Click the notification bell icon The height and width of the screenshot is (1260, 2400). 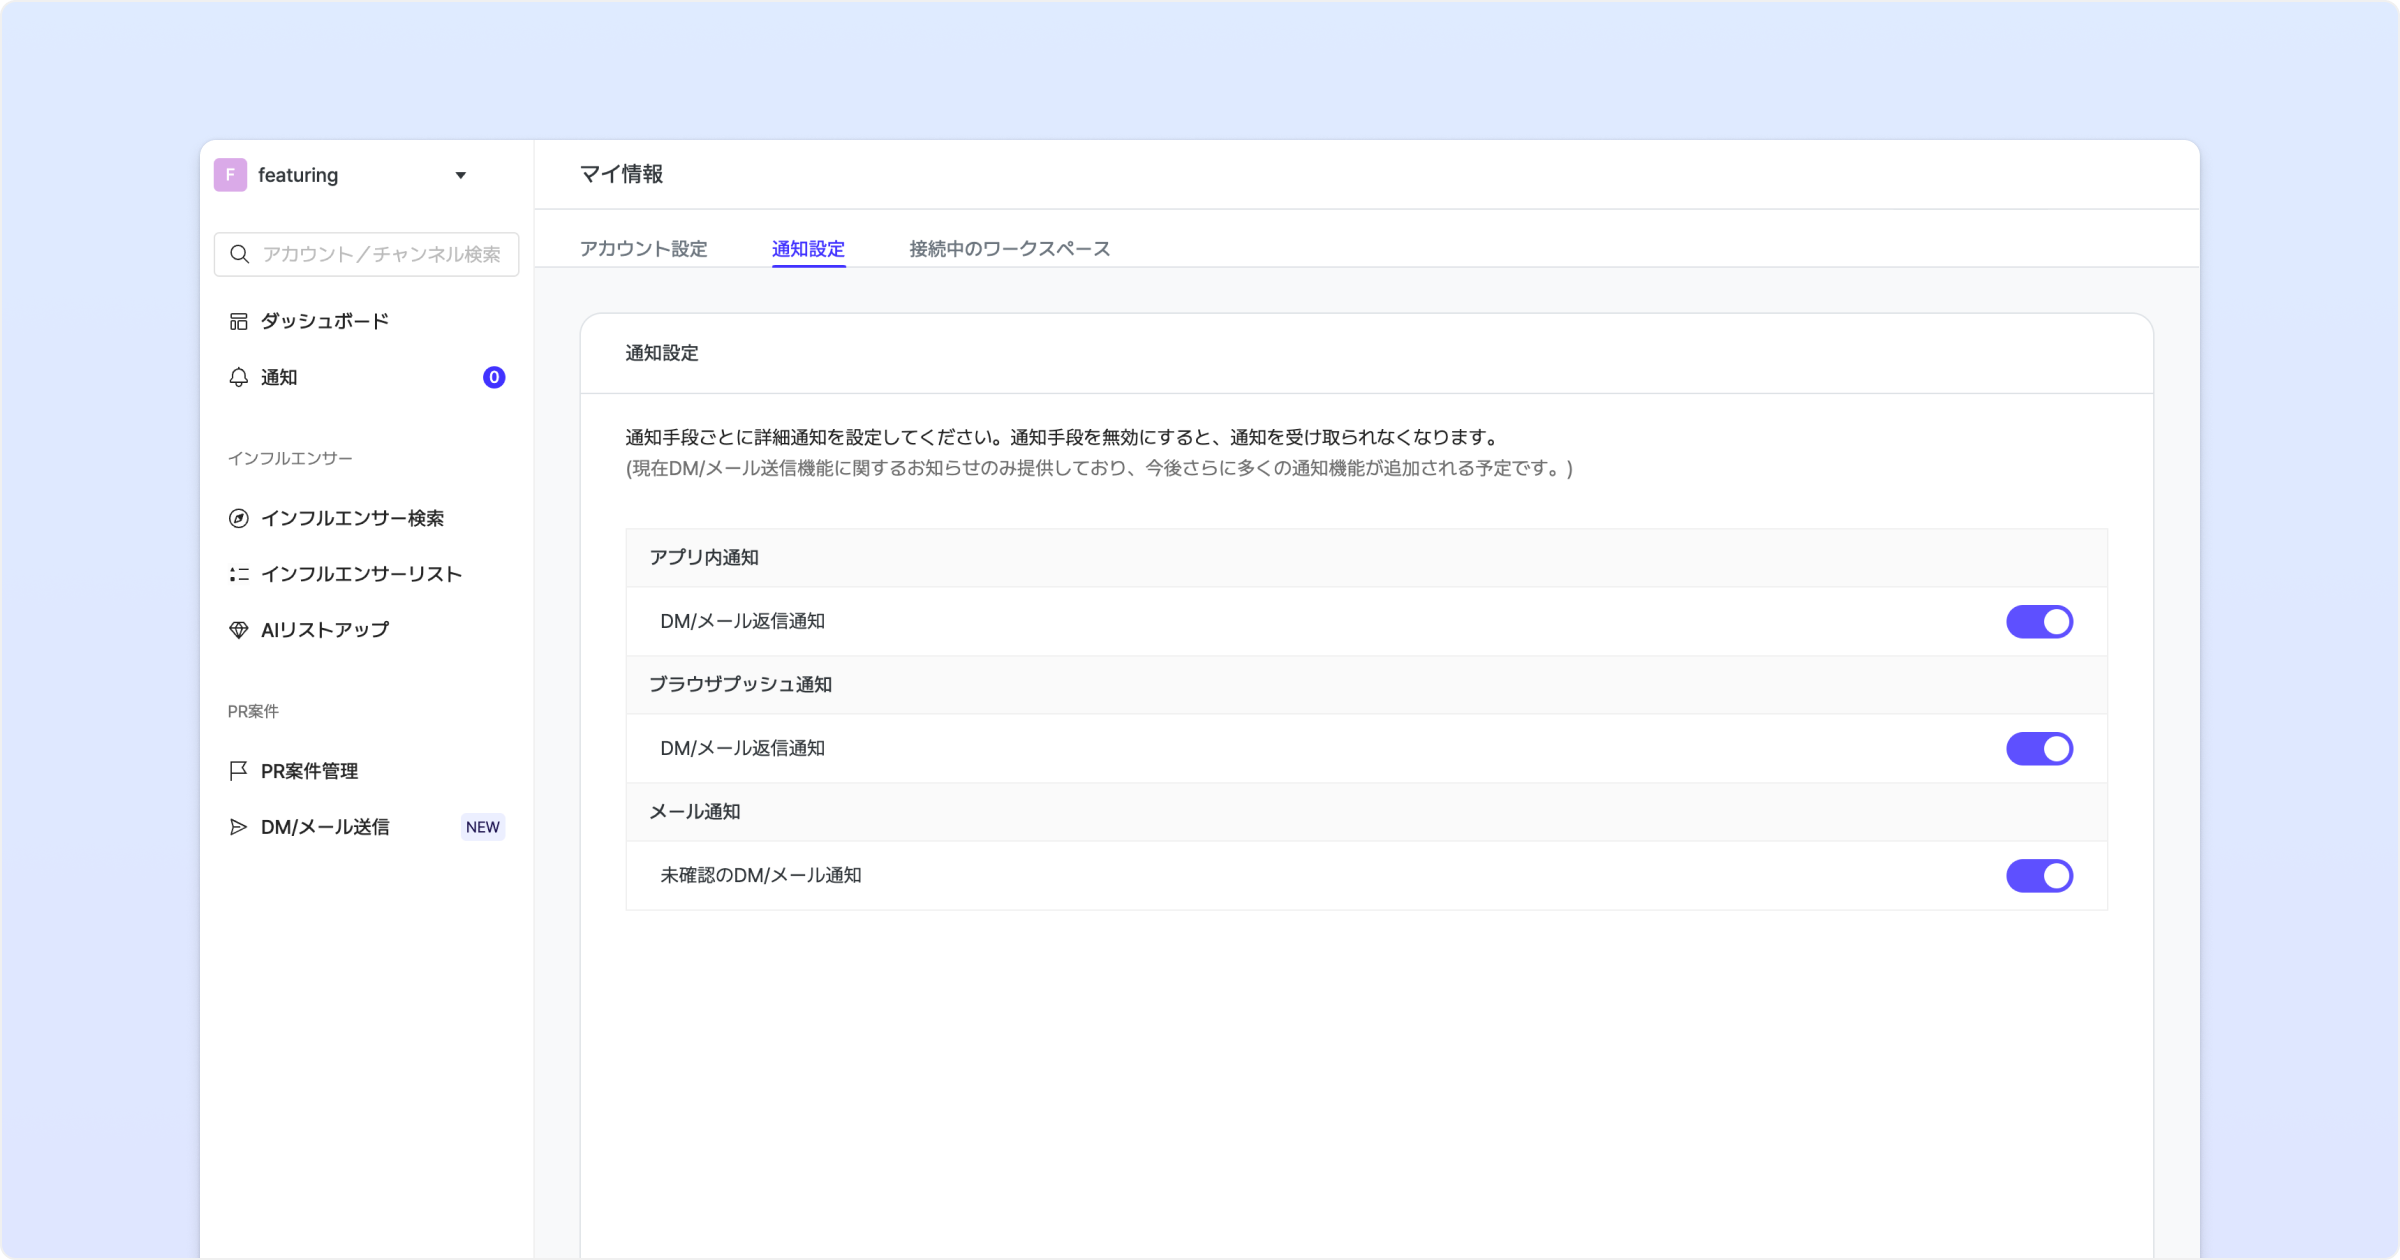[x=238, y=377]
